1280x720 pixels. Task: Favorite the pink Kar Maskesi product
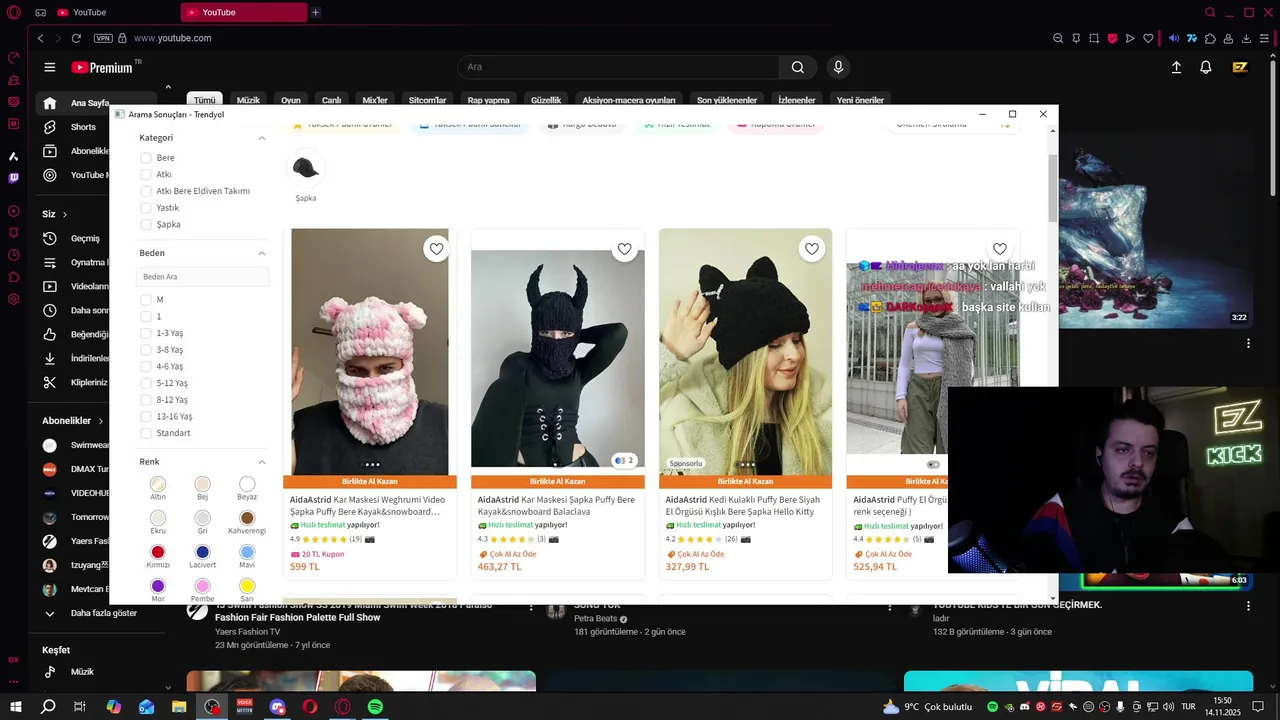[436, 249]
